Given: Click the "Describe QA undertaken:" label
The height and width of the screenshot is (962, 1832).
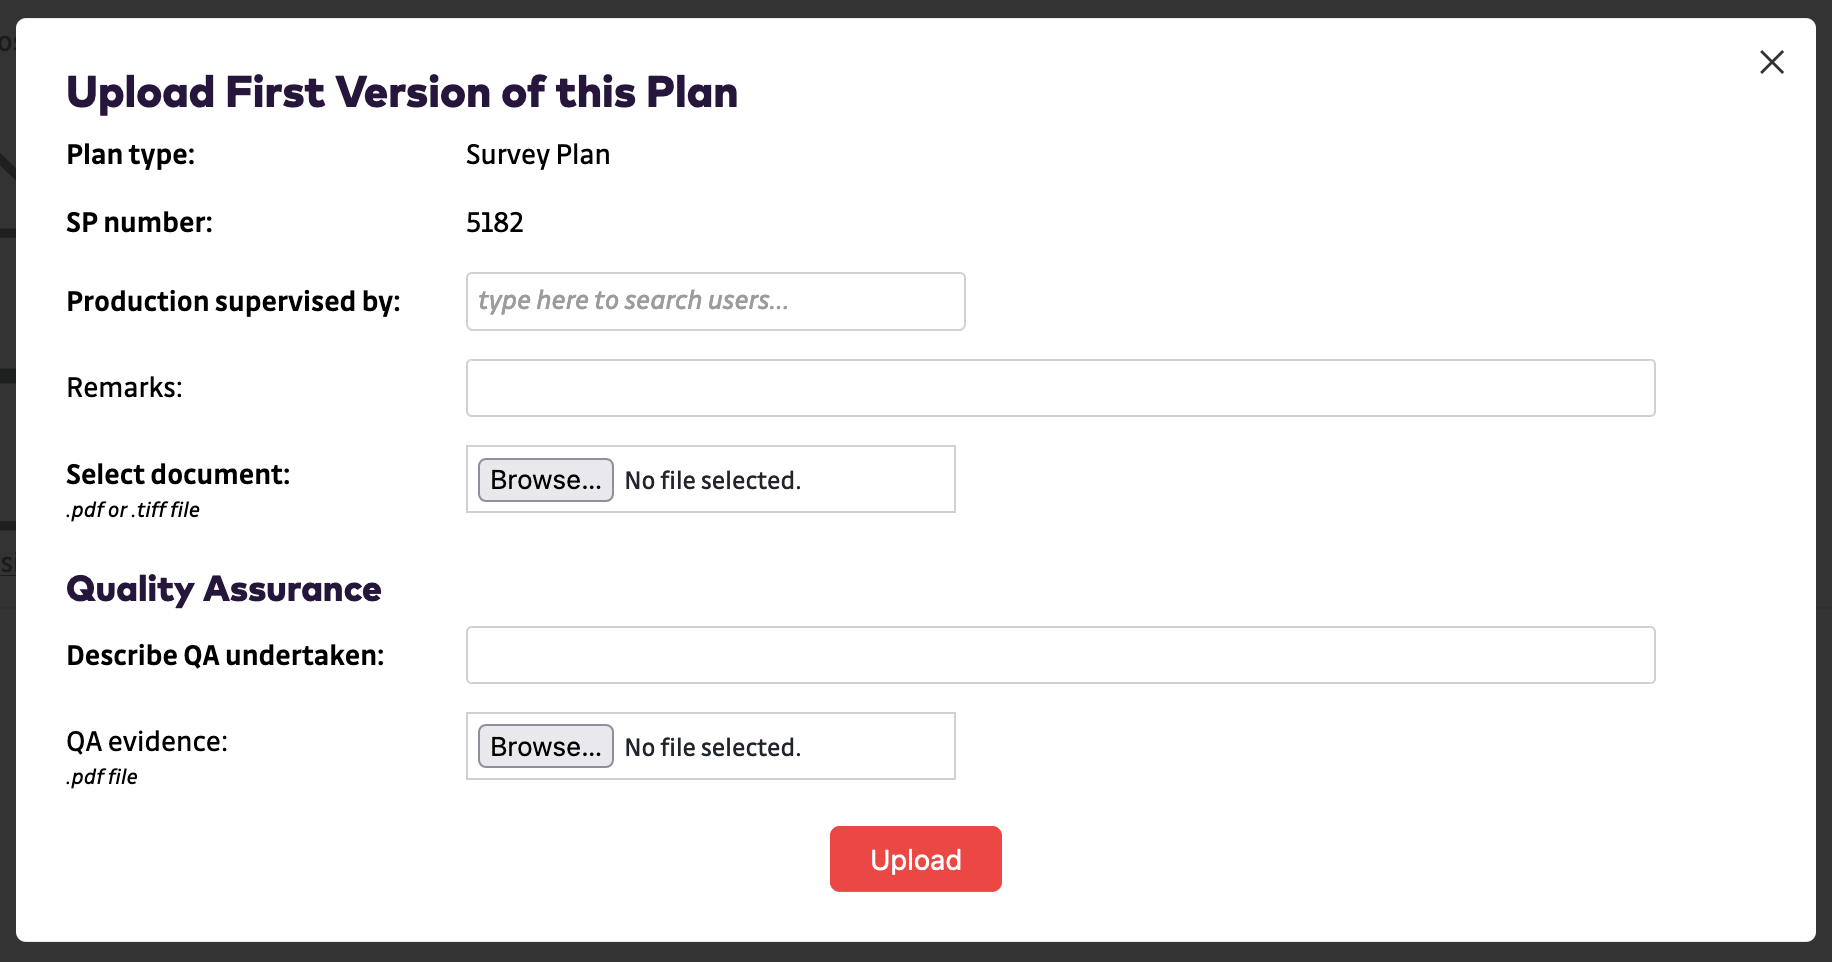Looking at the screenshot, I should [225, 656].
